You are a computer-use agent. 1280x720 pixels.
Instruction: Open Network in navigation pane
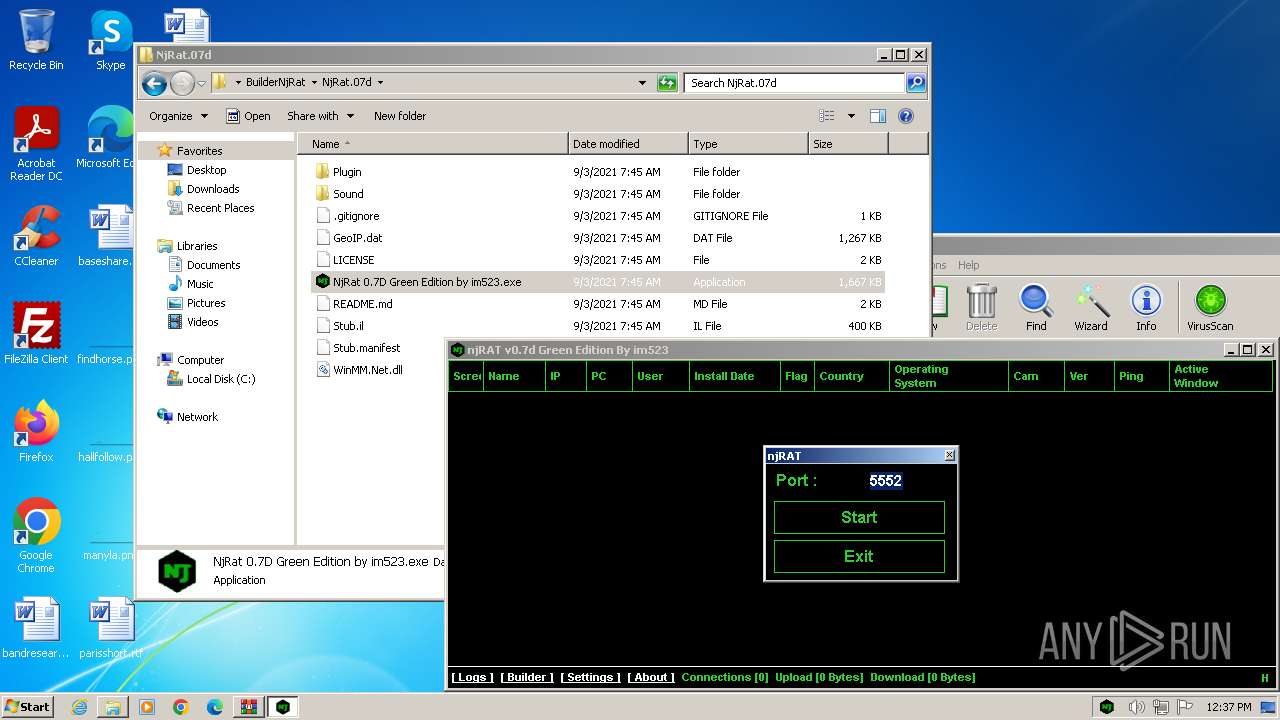point(197,417)
